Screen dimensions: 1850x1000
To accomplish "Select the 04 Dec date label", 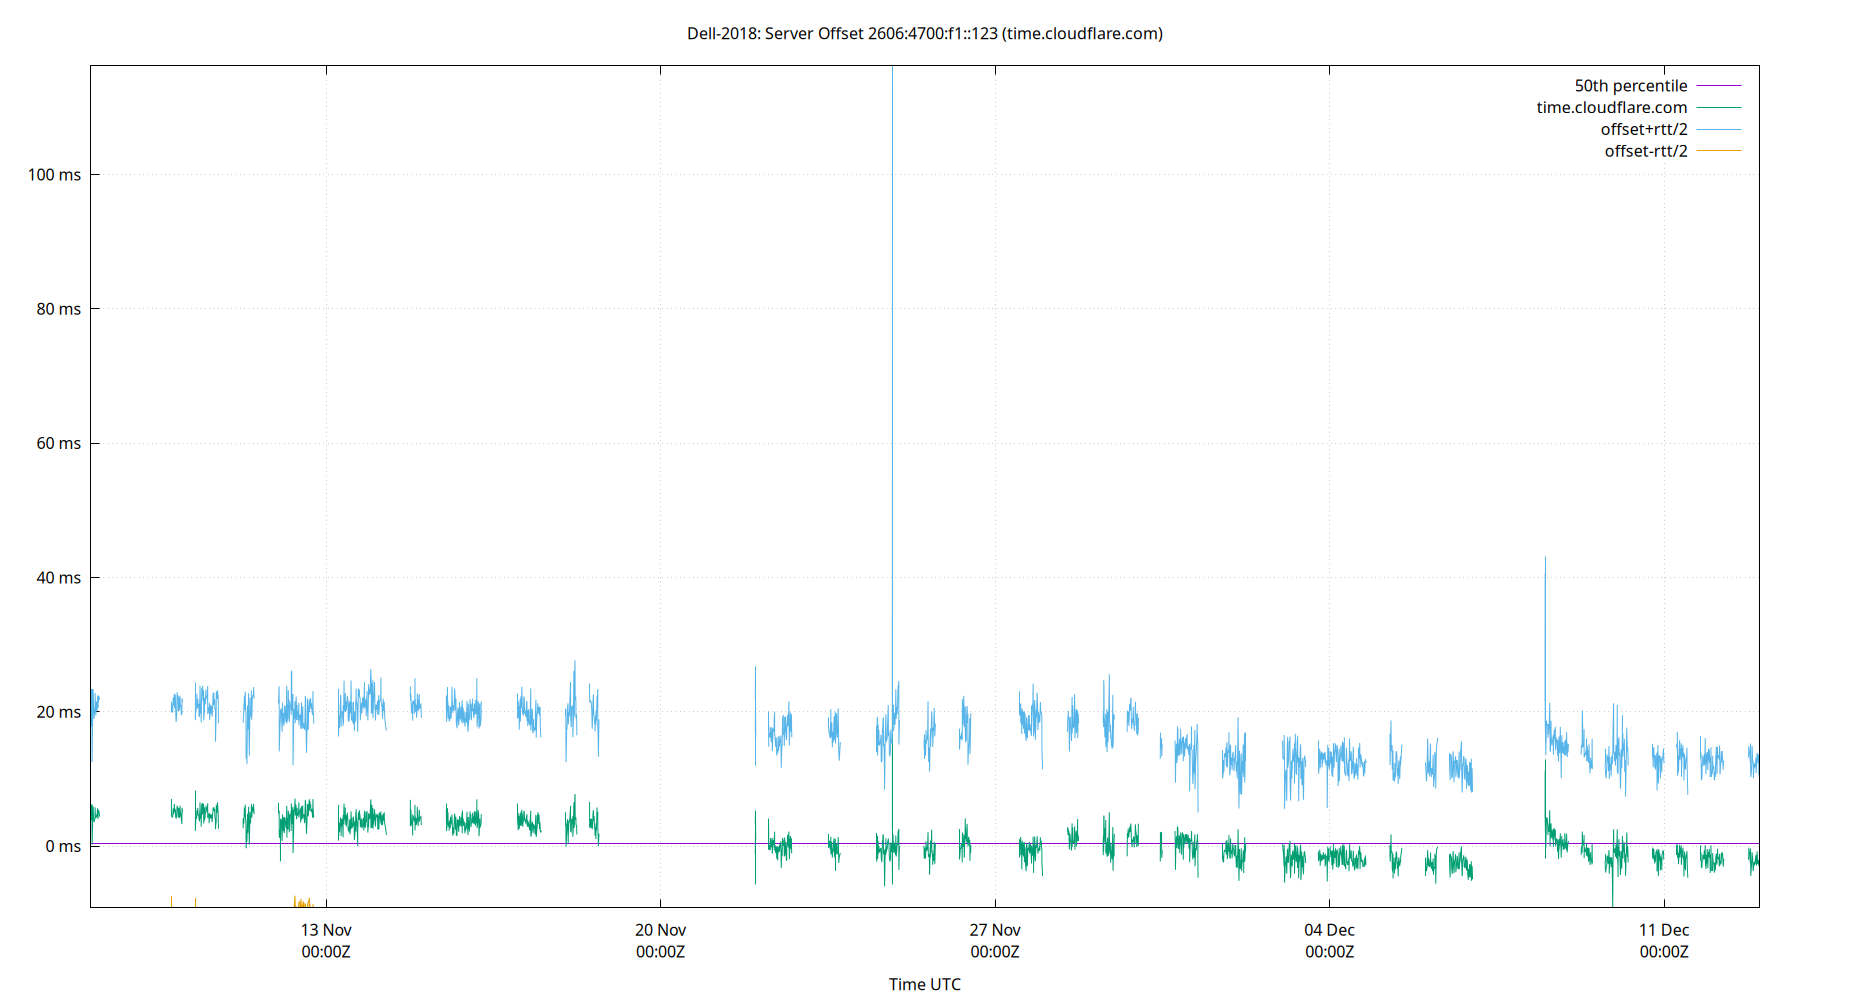I will pyautogui.click(x=1330, y=929).
